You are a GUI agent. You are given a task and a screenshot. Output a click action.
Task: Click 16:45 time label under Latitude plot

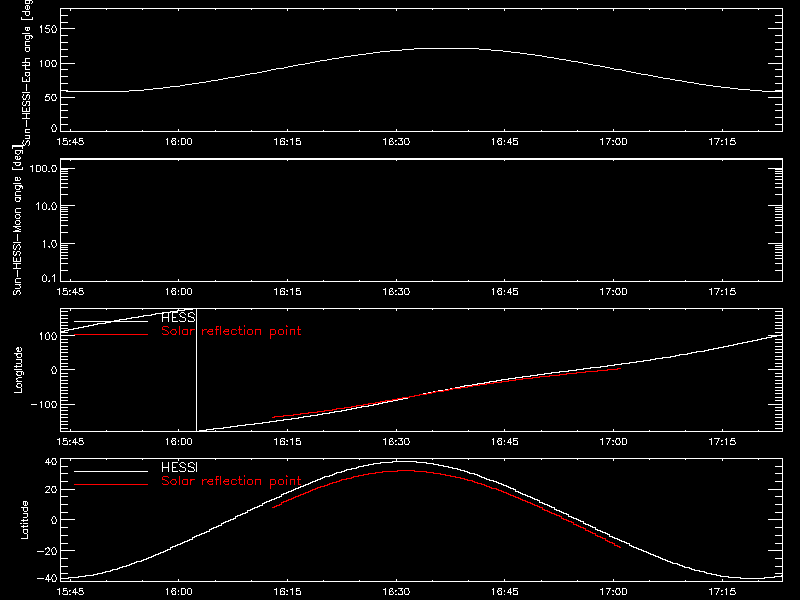505,592
